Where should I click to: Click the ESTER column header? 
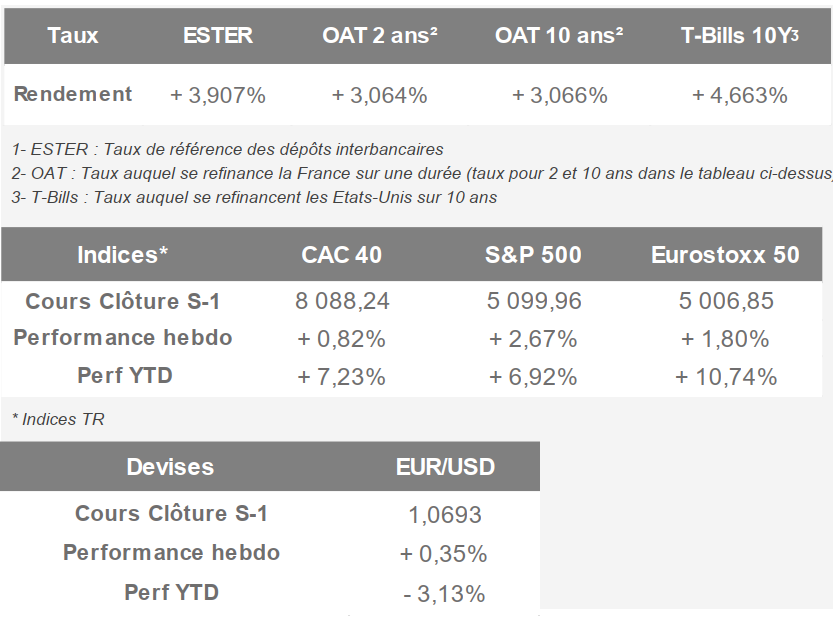(x=218, y=36)
